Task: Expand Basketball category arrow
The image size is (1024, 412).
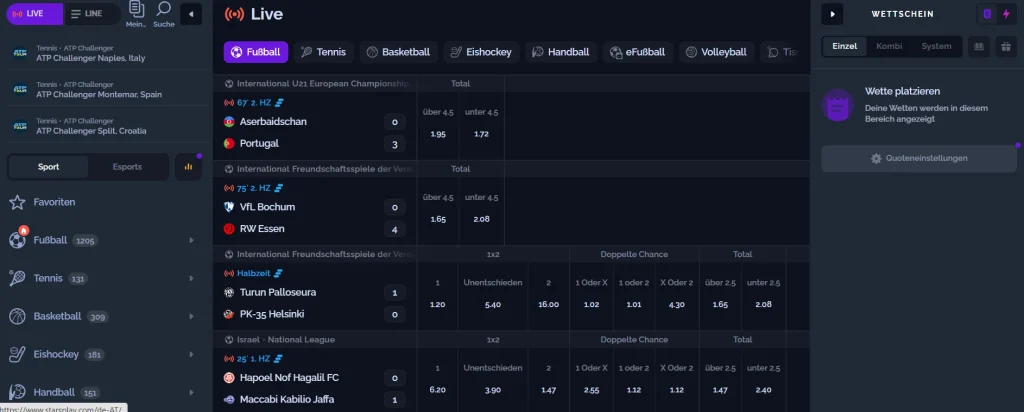Action: pyautogui.click(x=191, y=316)
